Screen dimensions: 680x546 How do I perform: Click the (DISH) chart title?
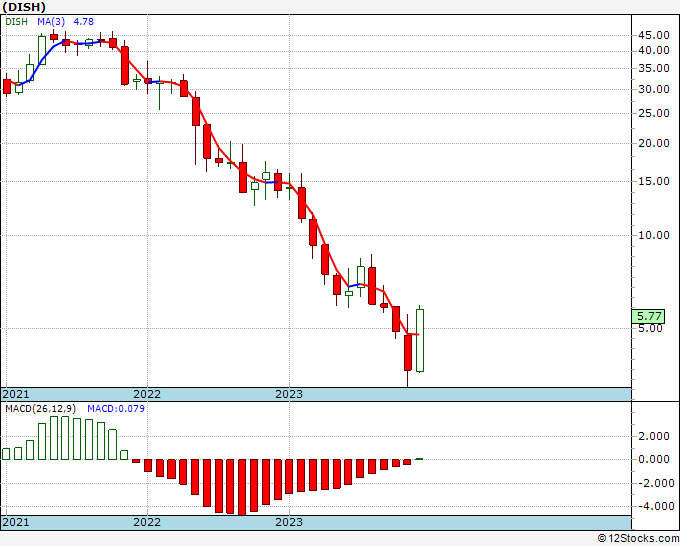[24, 7]
